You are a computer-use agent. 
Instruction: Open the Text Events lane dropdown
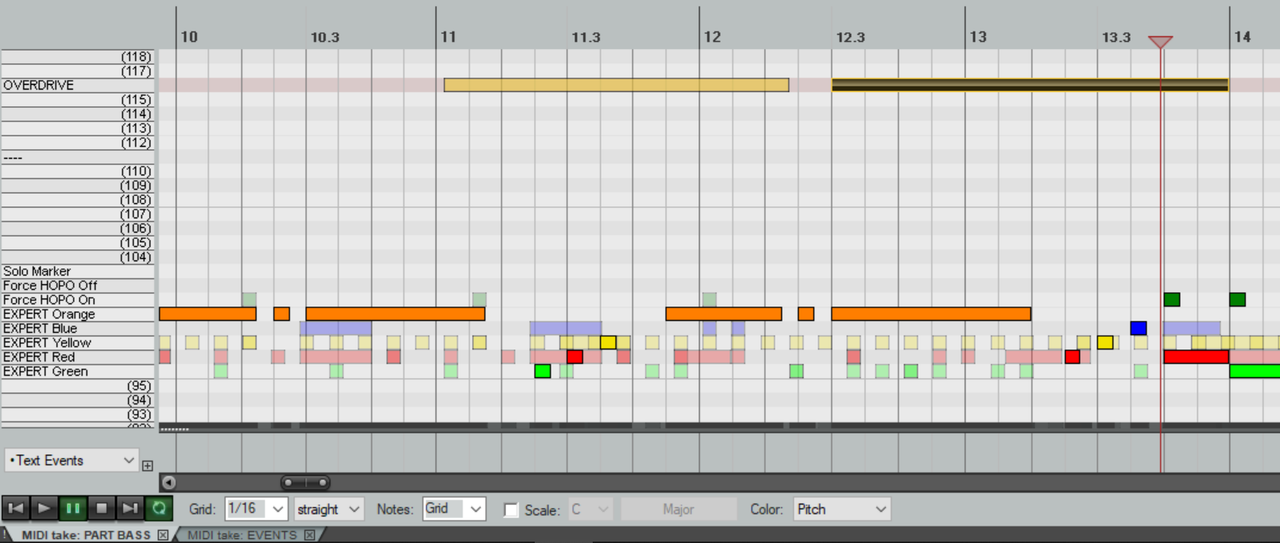[70, 460]
